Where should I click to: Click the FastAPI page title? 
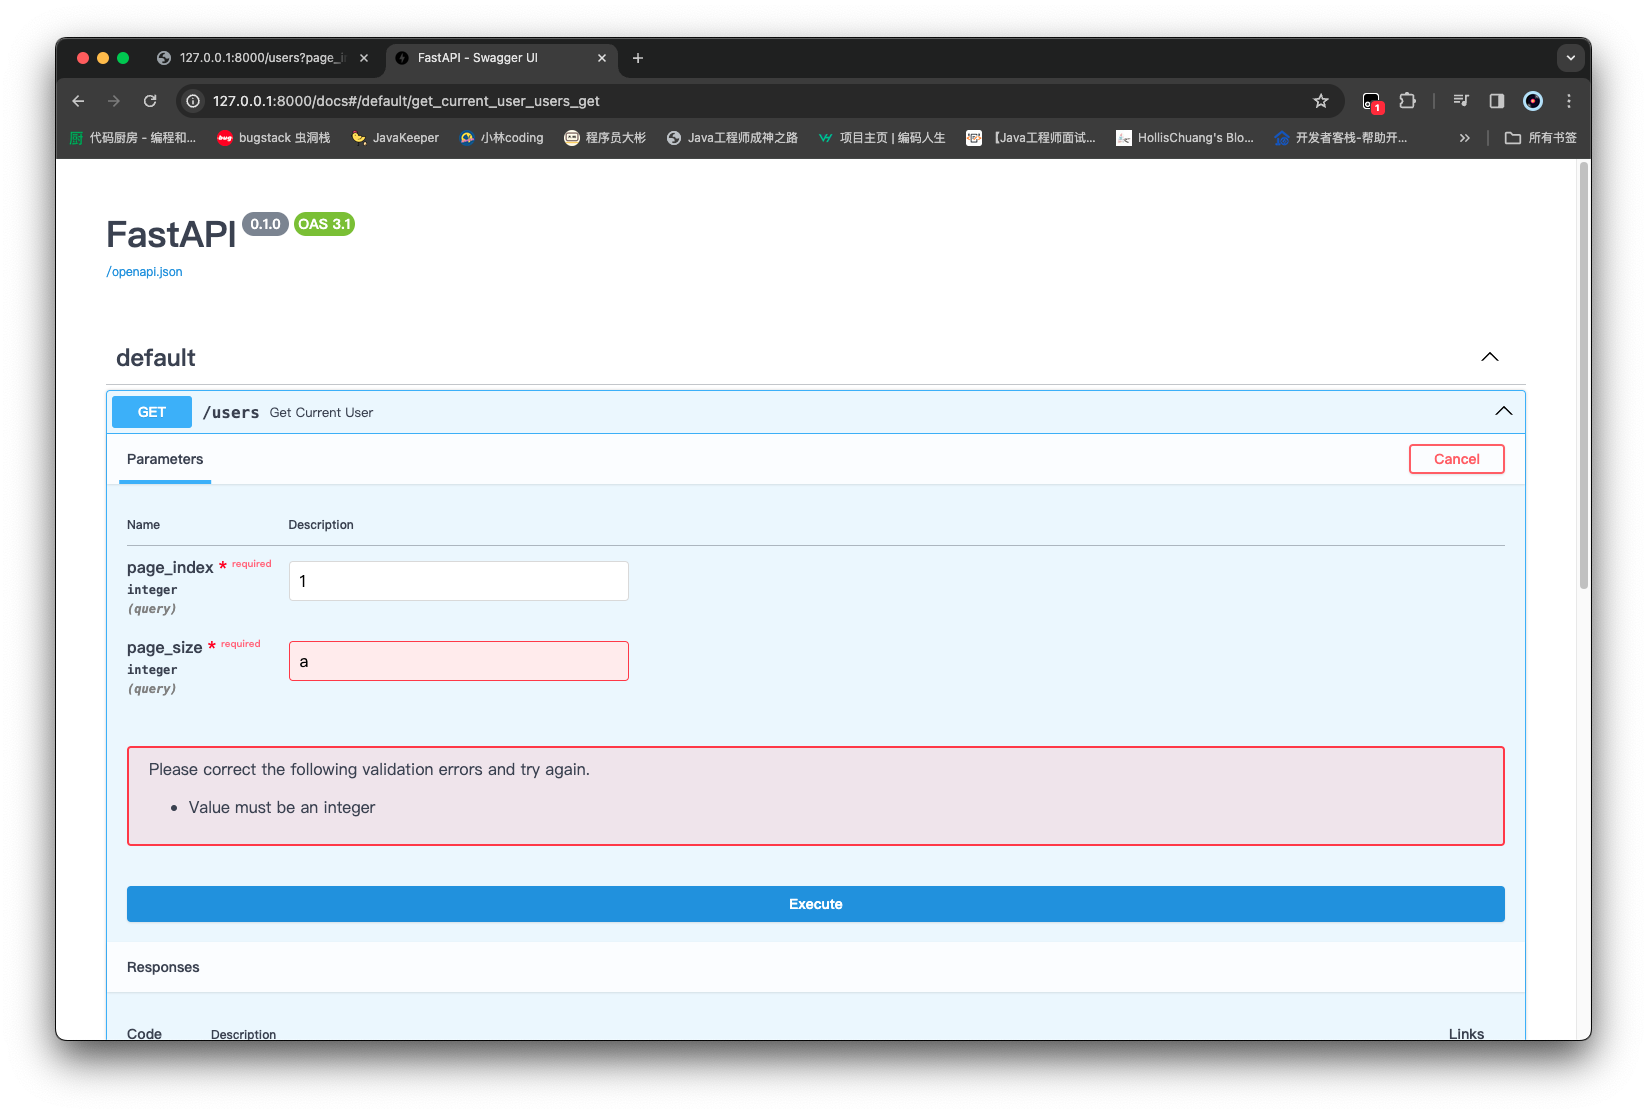(x=171, y=234)
